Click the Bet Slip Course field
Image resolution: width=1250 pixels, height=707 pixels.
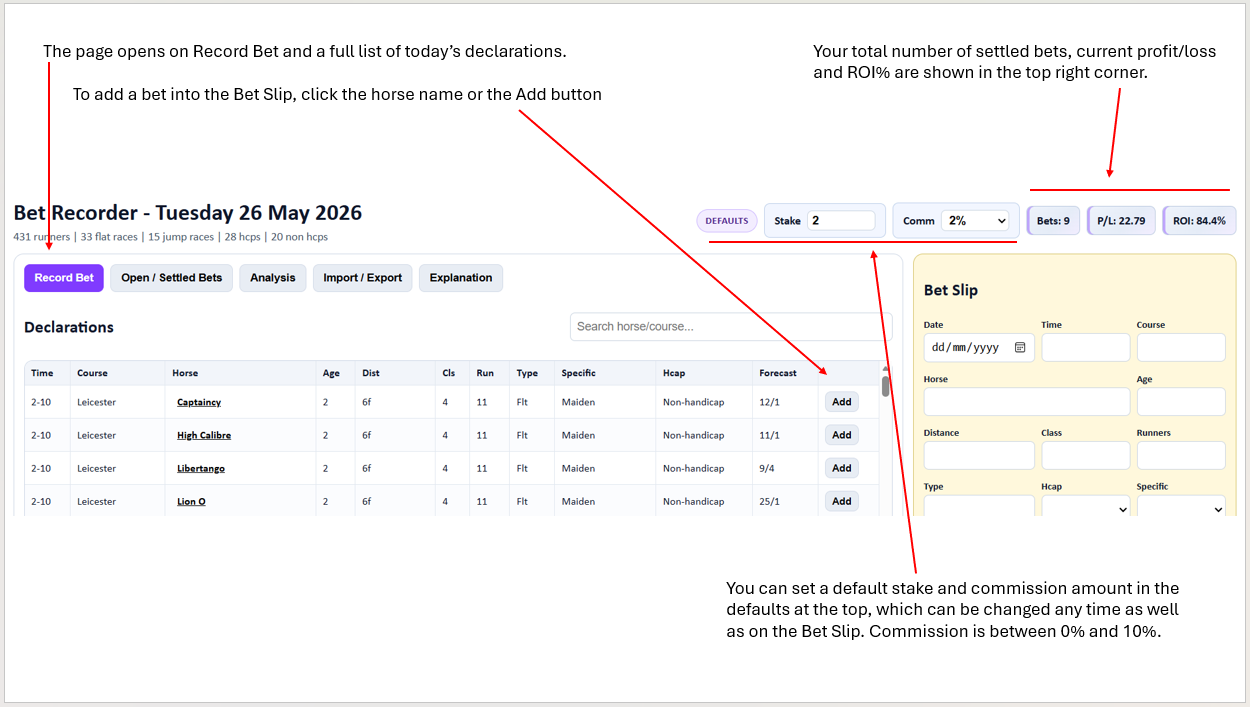click(x=1181, y=348)
